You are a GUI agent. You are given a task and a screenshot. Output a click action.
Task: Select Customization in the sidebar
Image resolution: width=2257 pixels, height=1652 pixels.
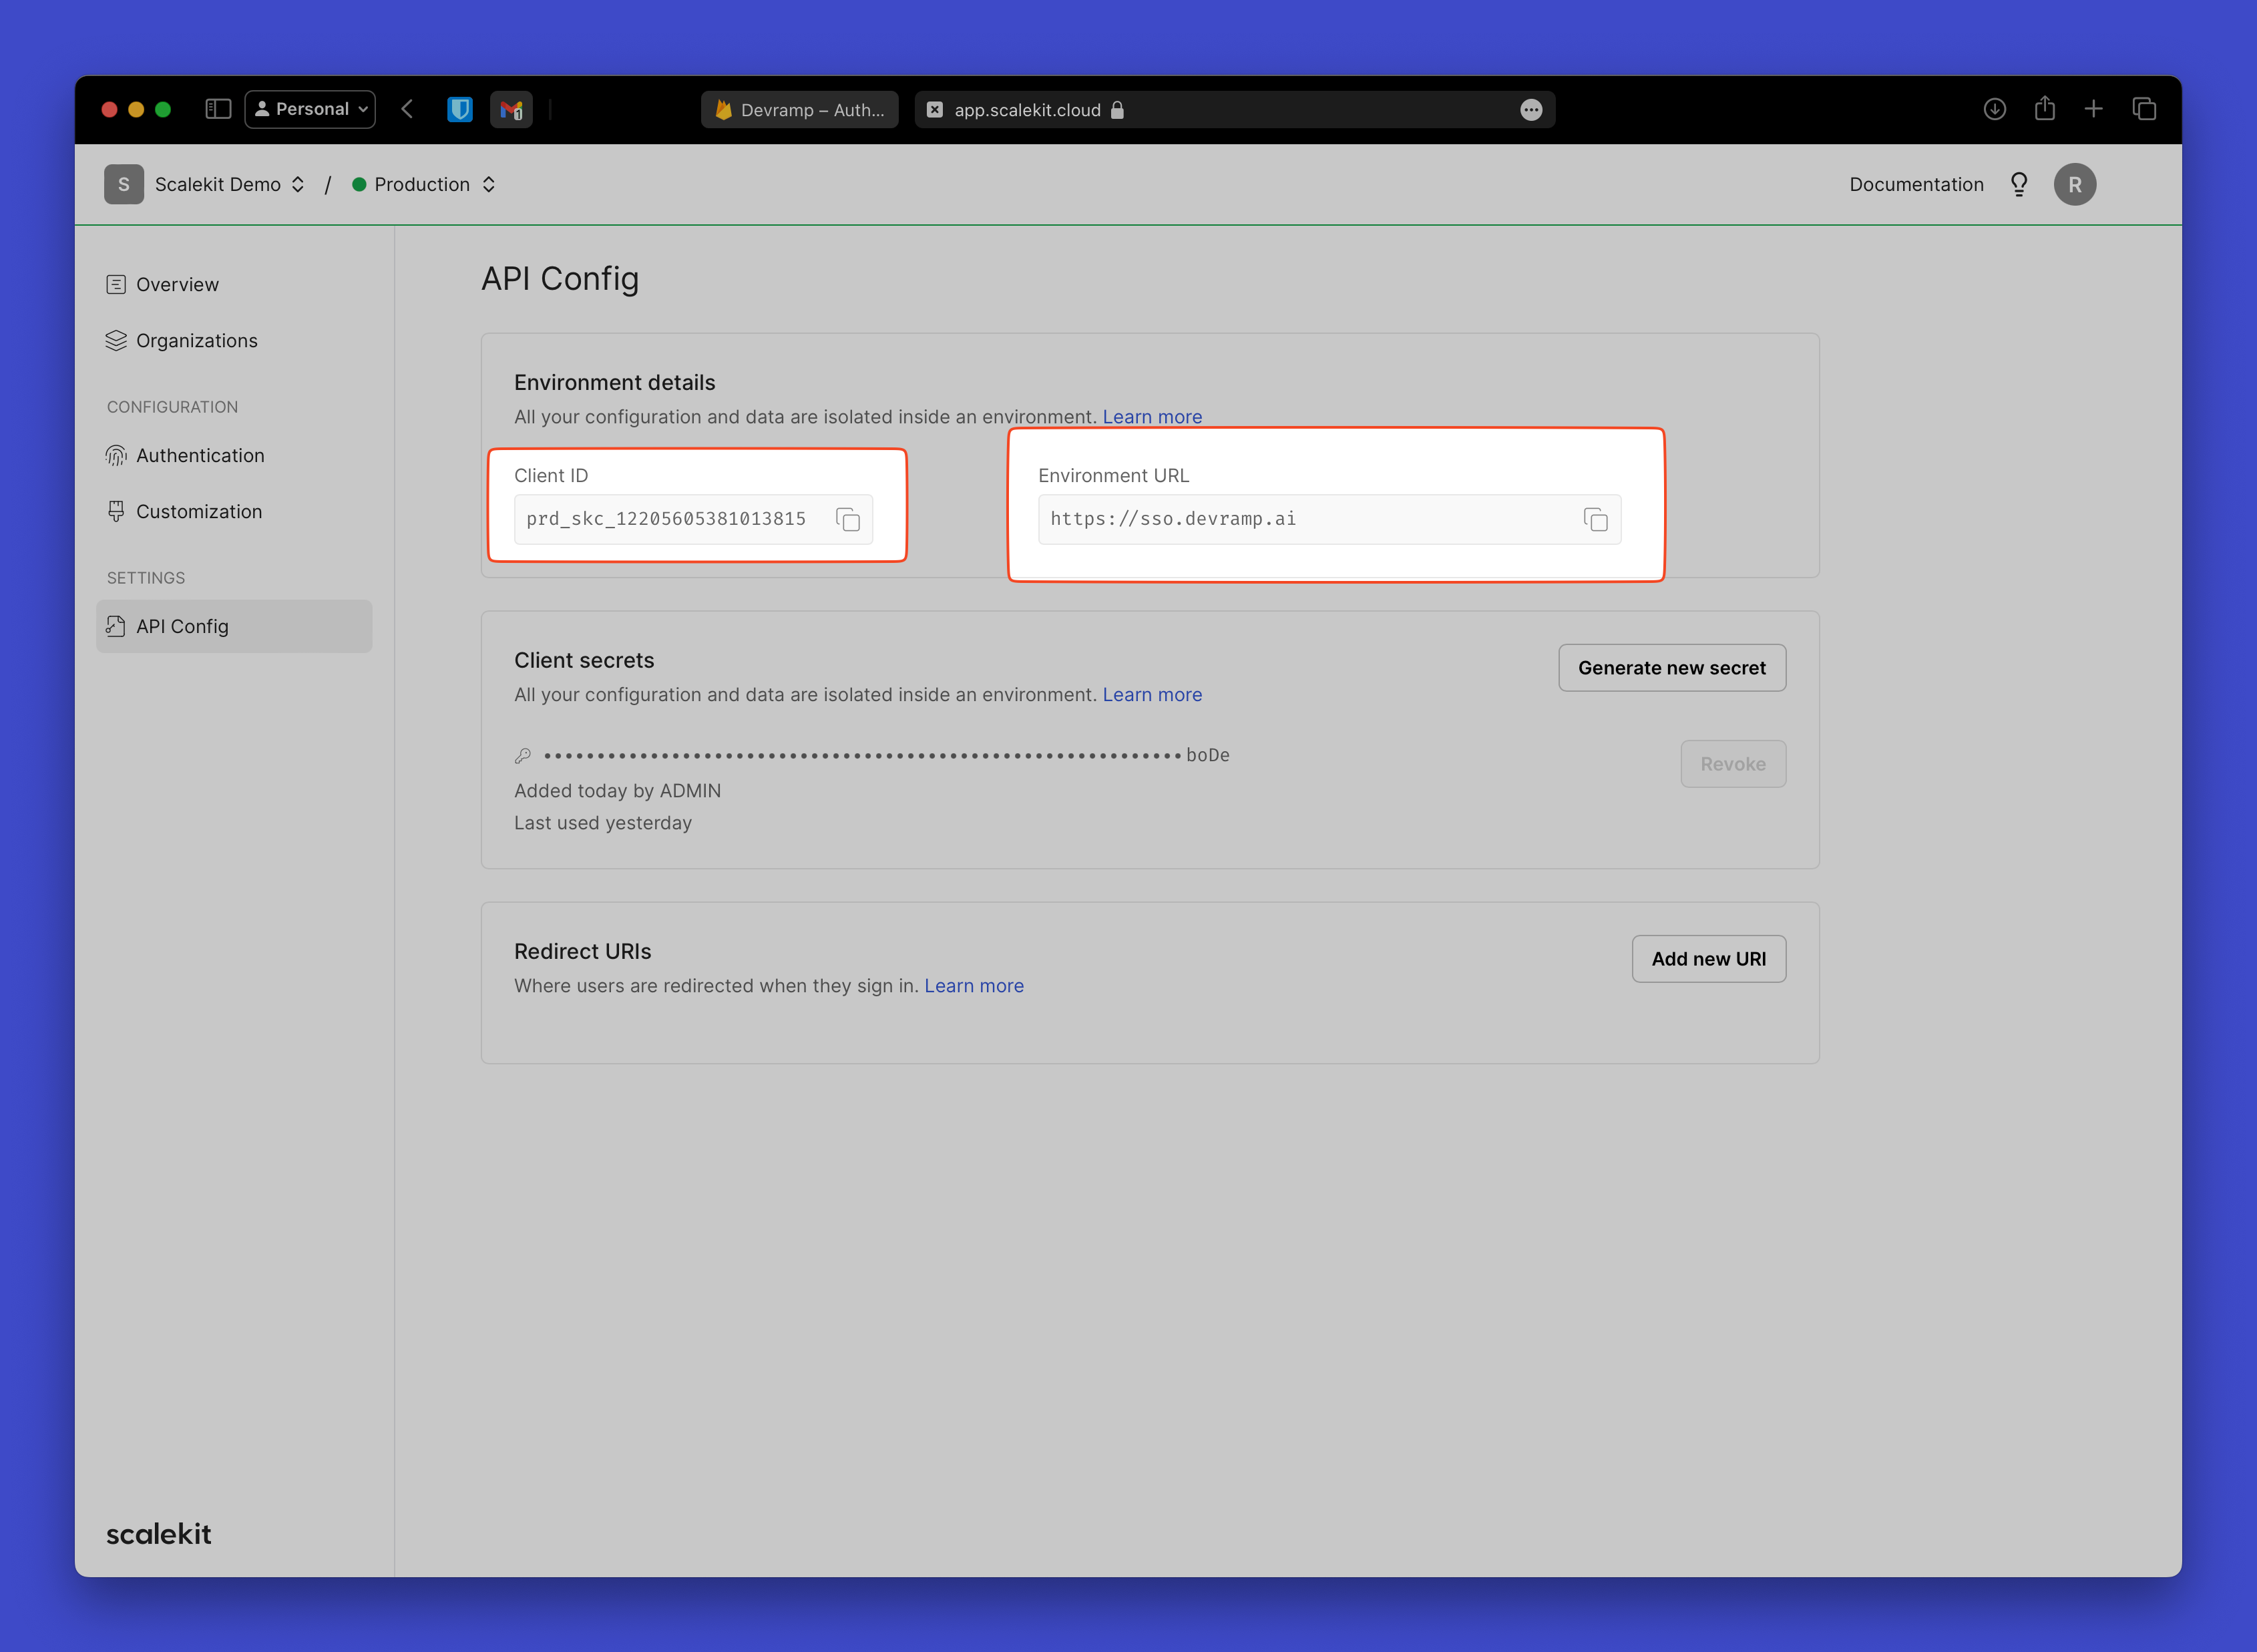pyautogui.click(x=199, y=511)
